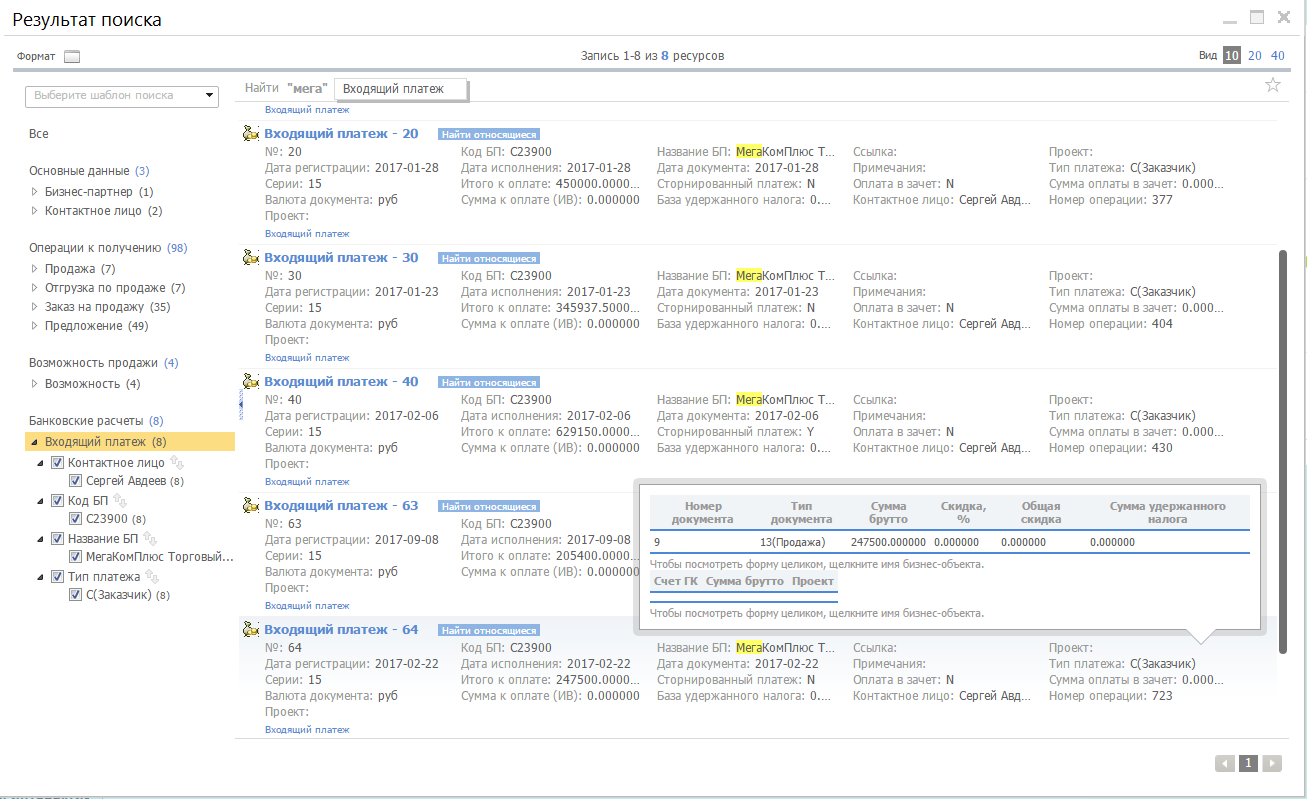Expand the Отгрузка по продаже node

[35, 288]
